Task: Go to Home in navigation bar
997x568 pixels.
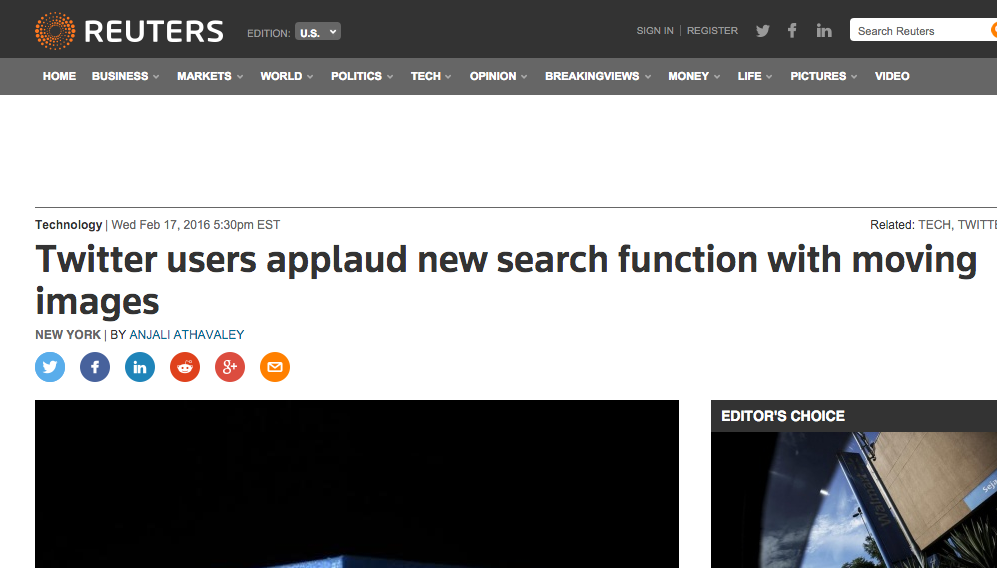Action: click(x=59, y=76)
